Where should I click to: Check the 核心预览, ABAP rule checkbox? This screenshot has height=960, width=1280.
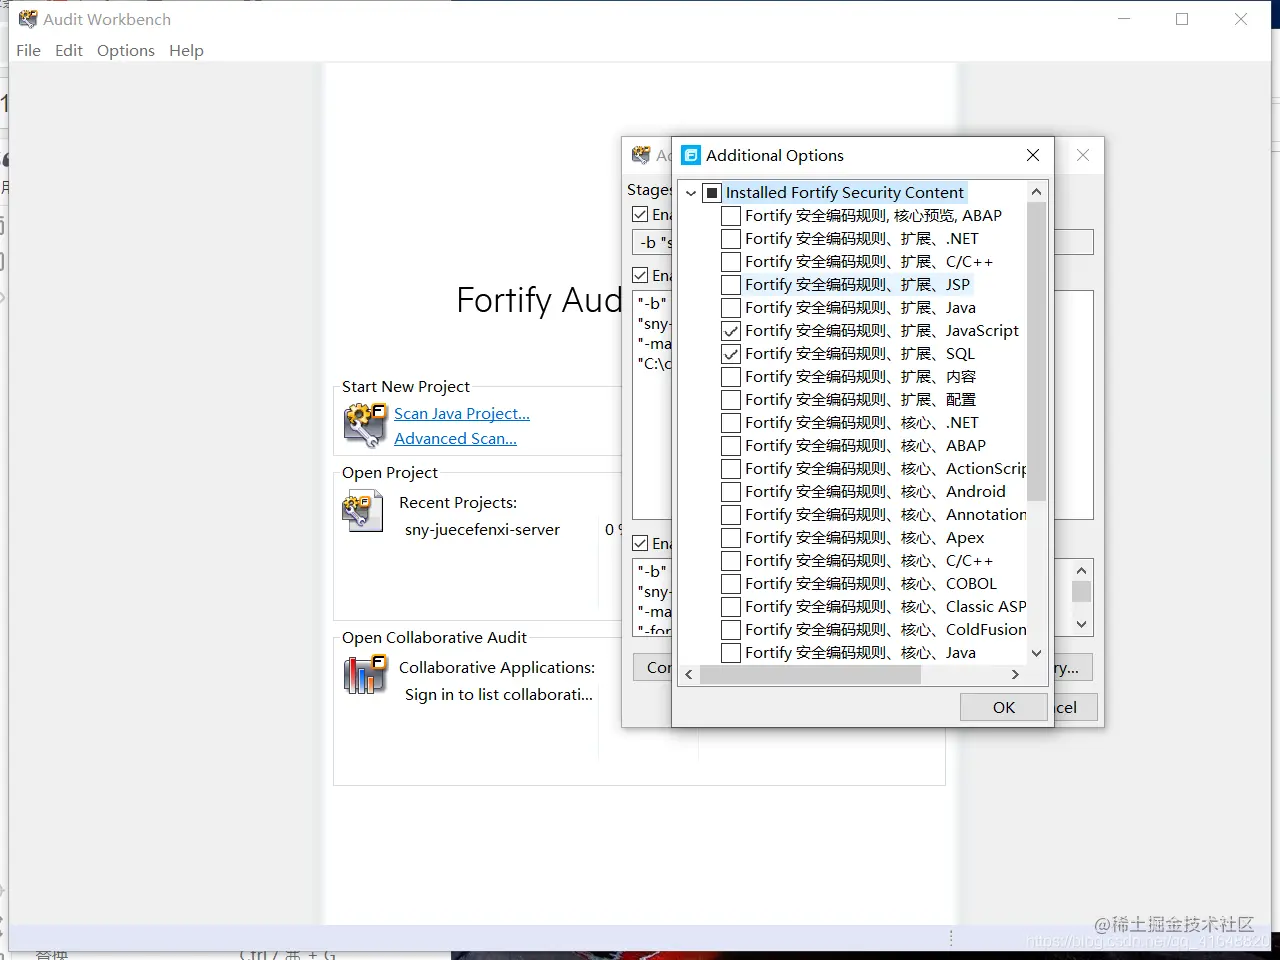click(x=731, y=215)
